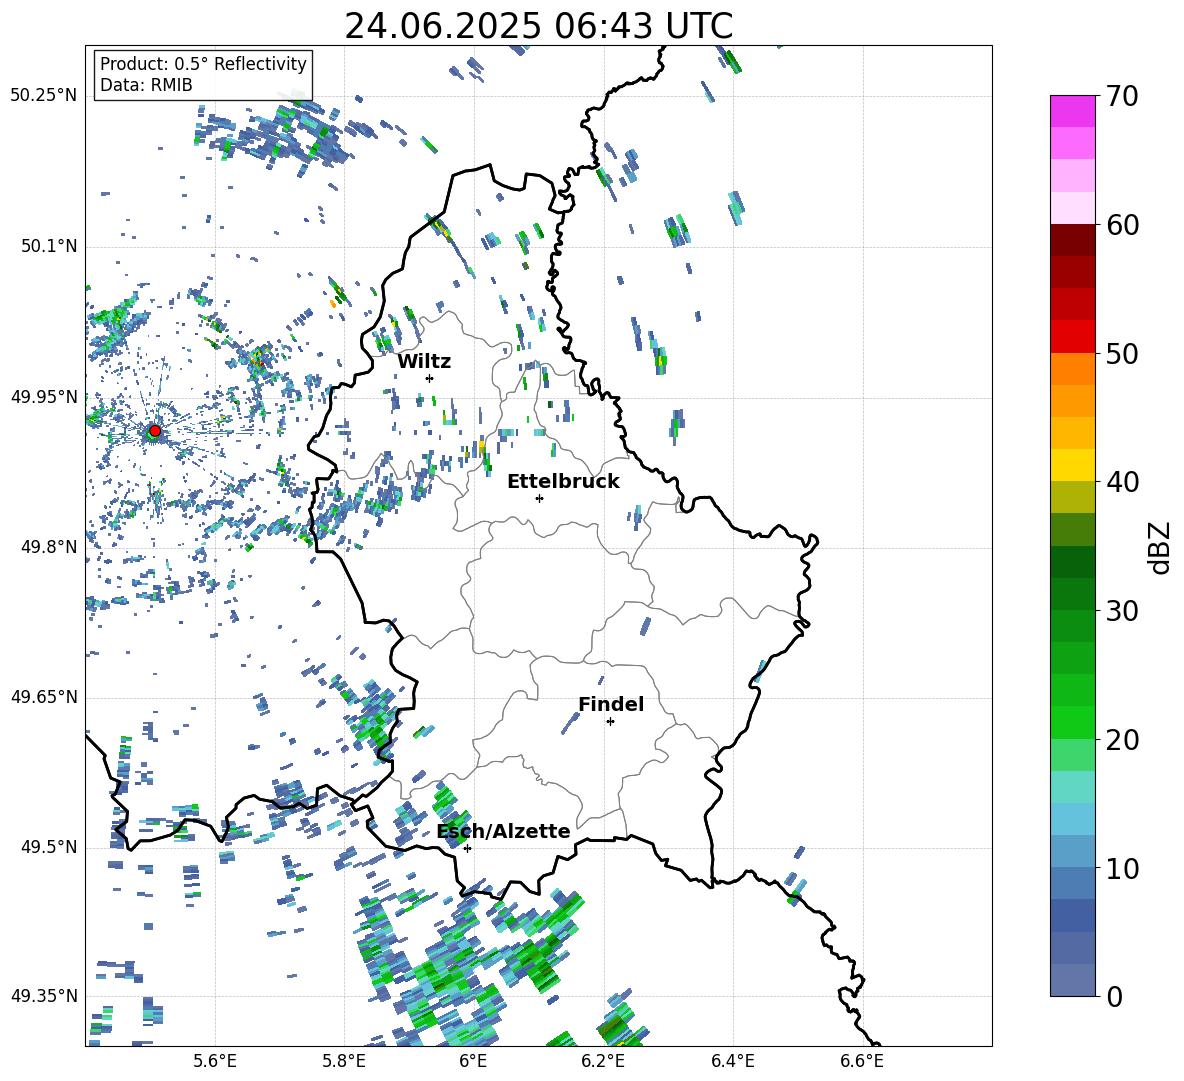Pick the yellow colorbar segment above 40
The image size is (1184, 1081).
point(1072,465)
